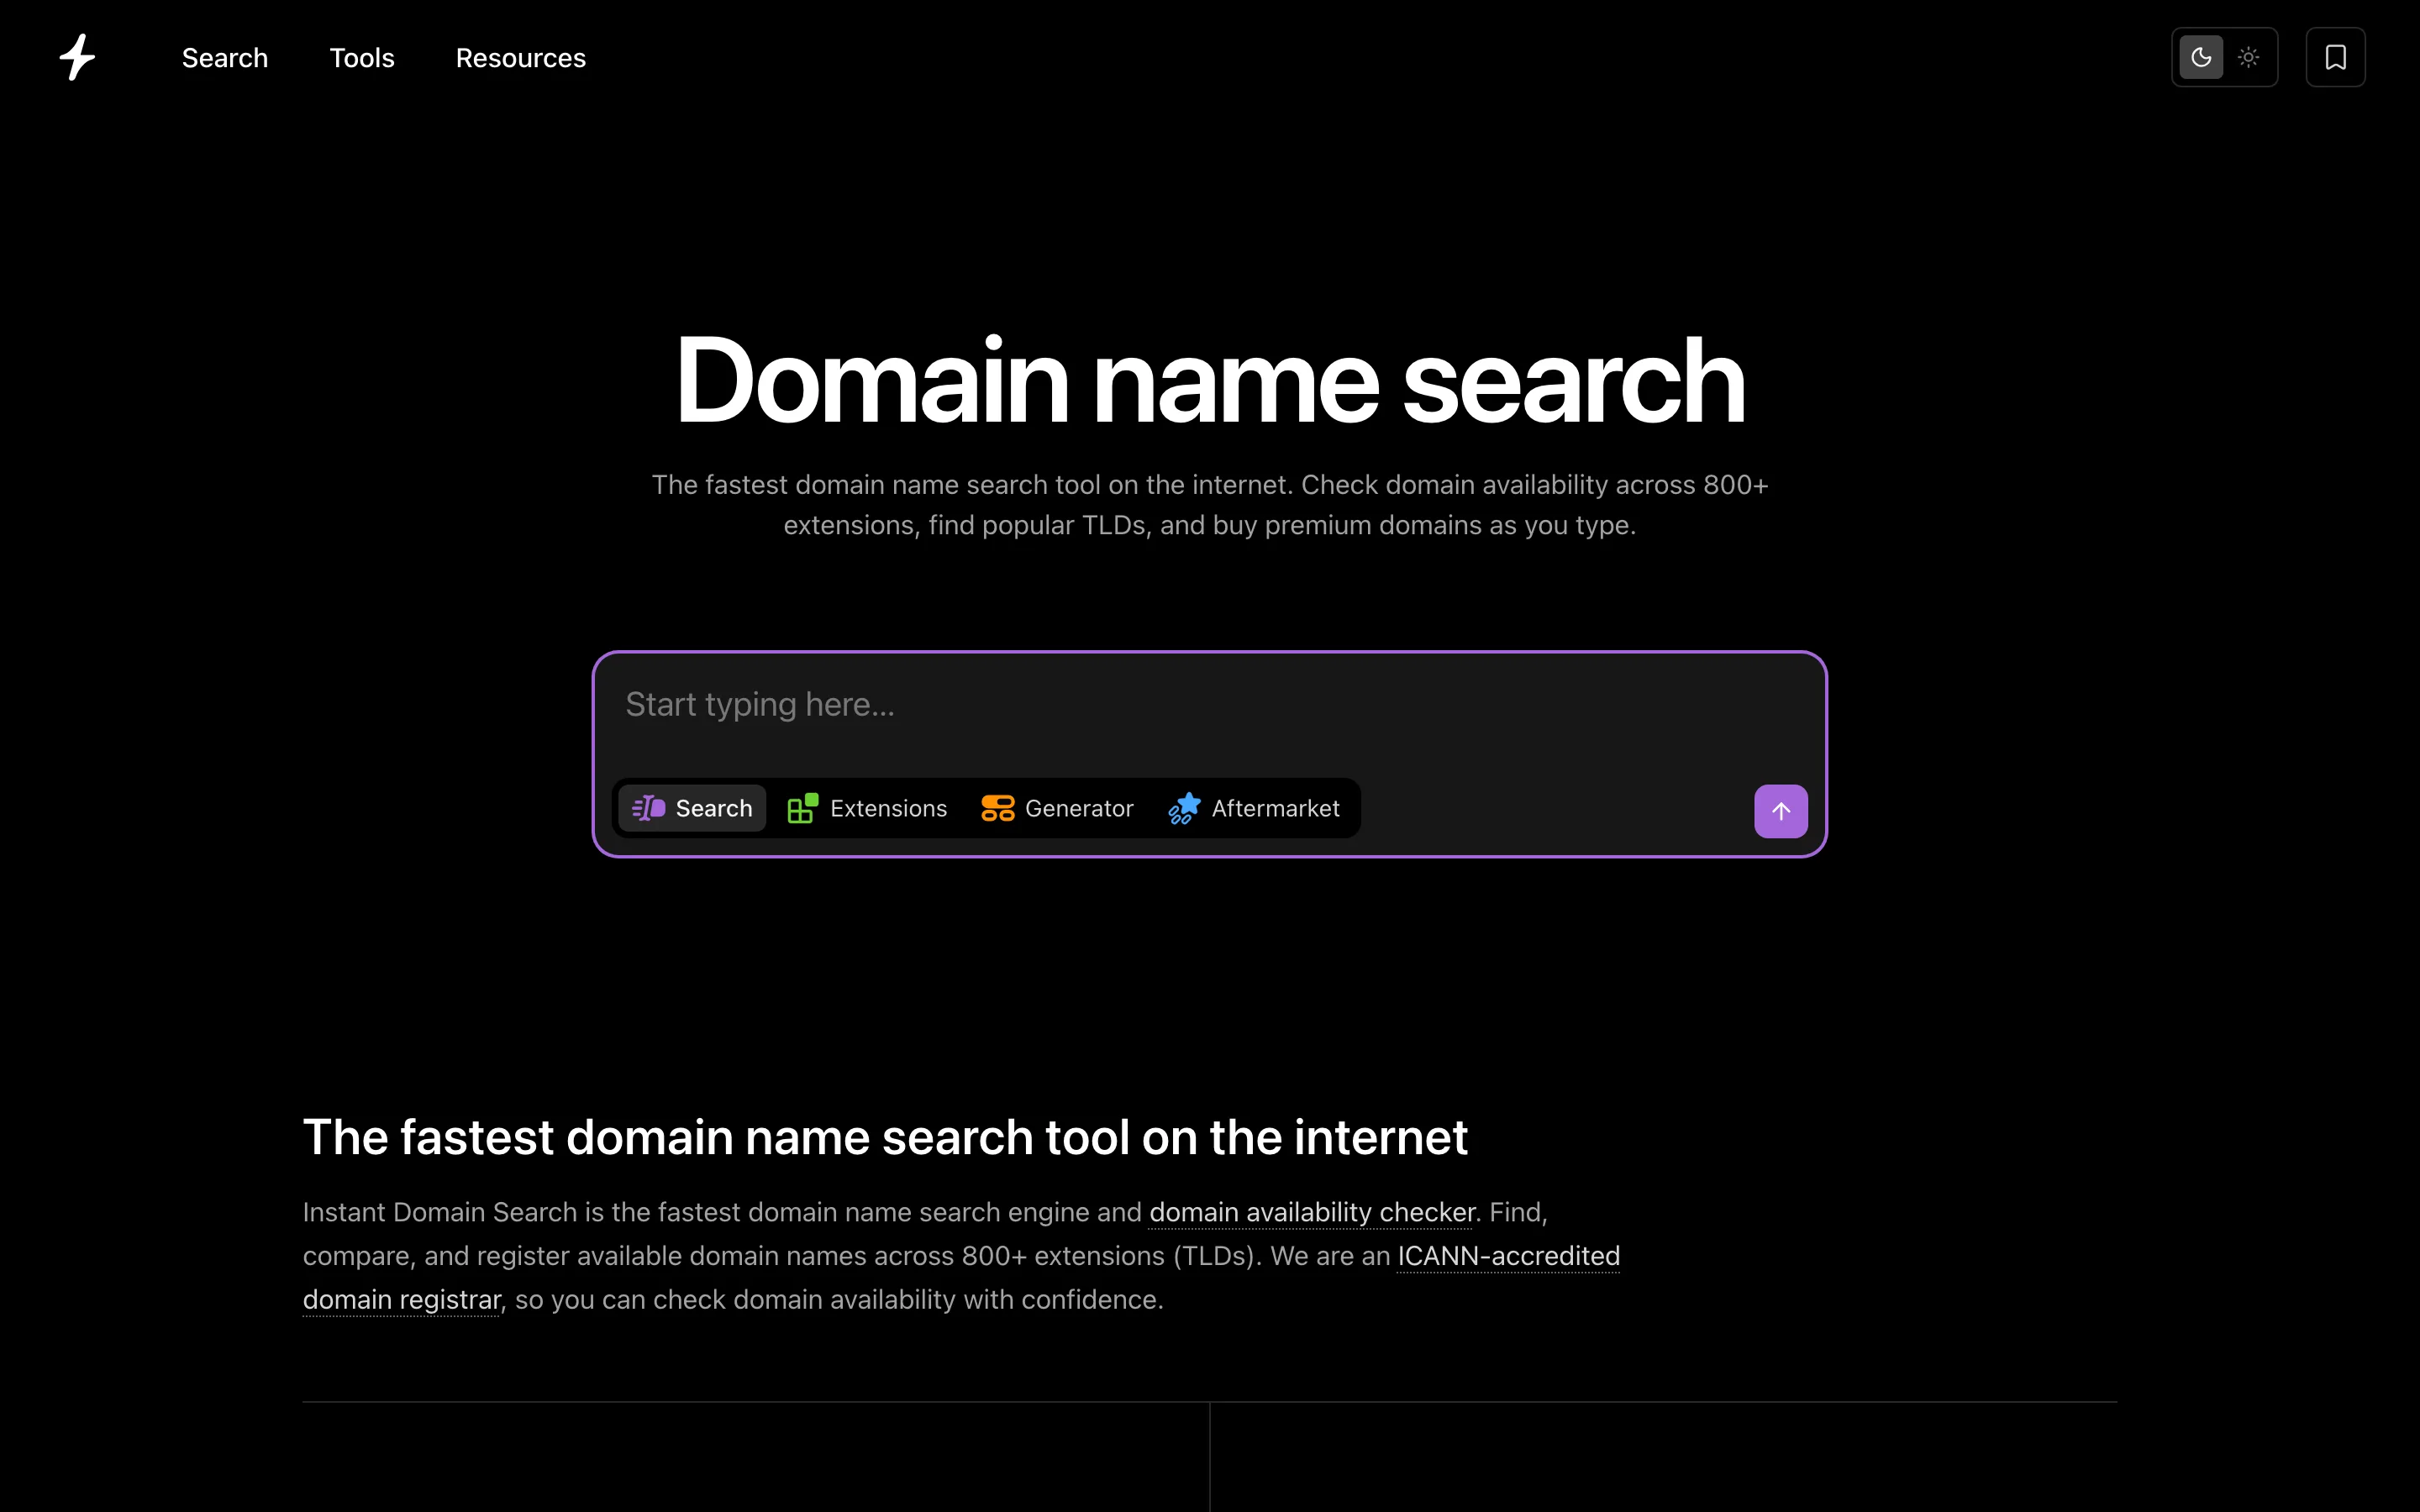Switch to light mode sun icon
This screenshot has height=1512, width=2420.
point(2249,57)
